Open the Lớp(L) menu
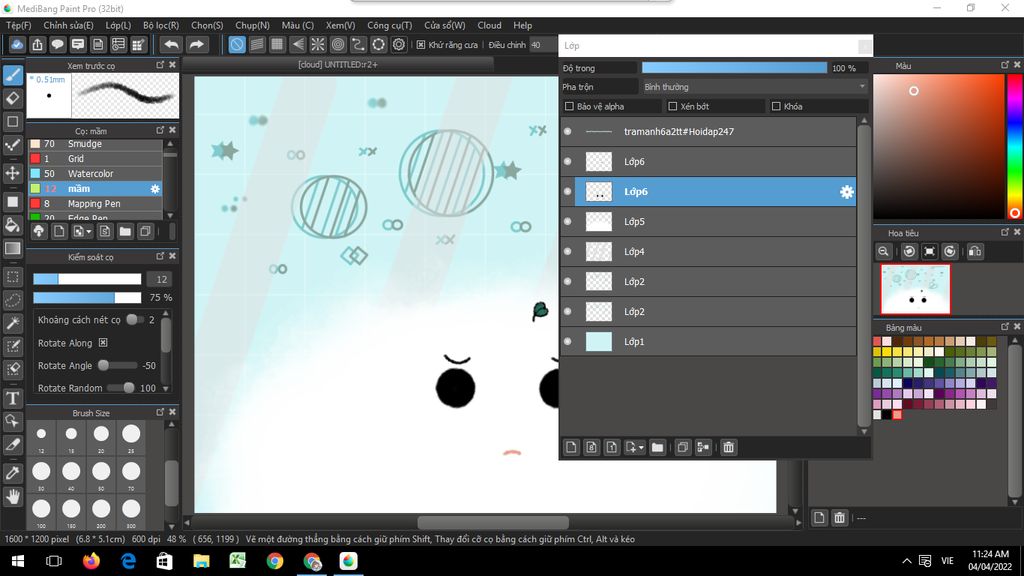 (x=118, y=25)
